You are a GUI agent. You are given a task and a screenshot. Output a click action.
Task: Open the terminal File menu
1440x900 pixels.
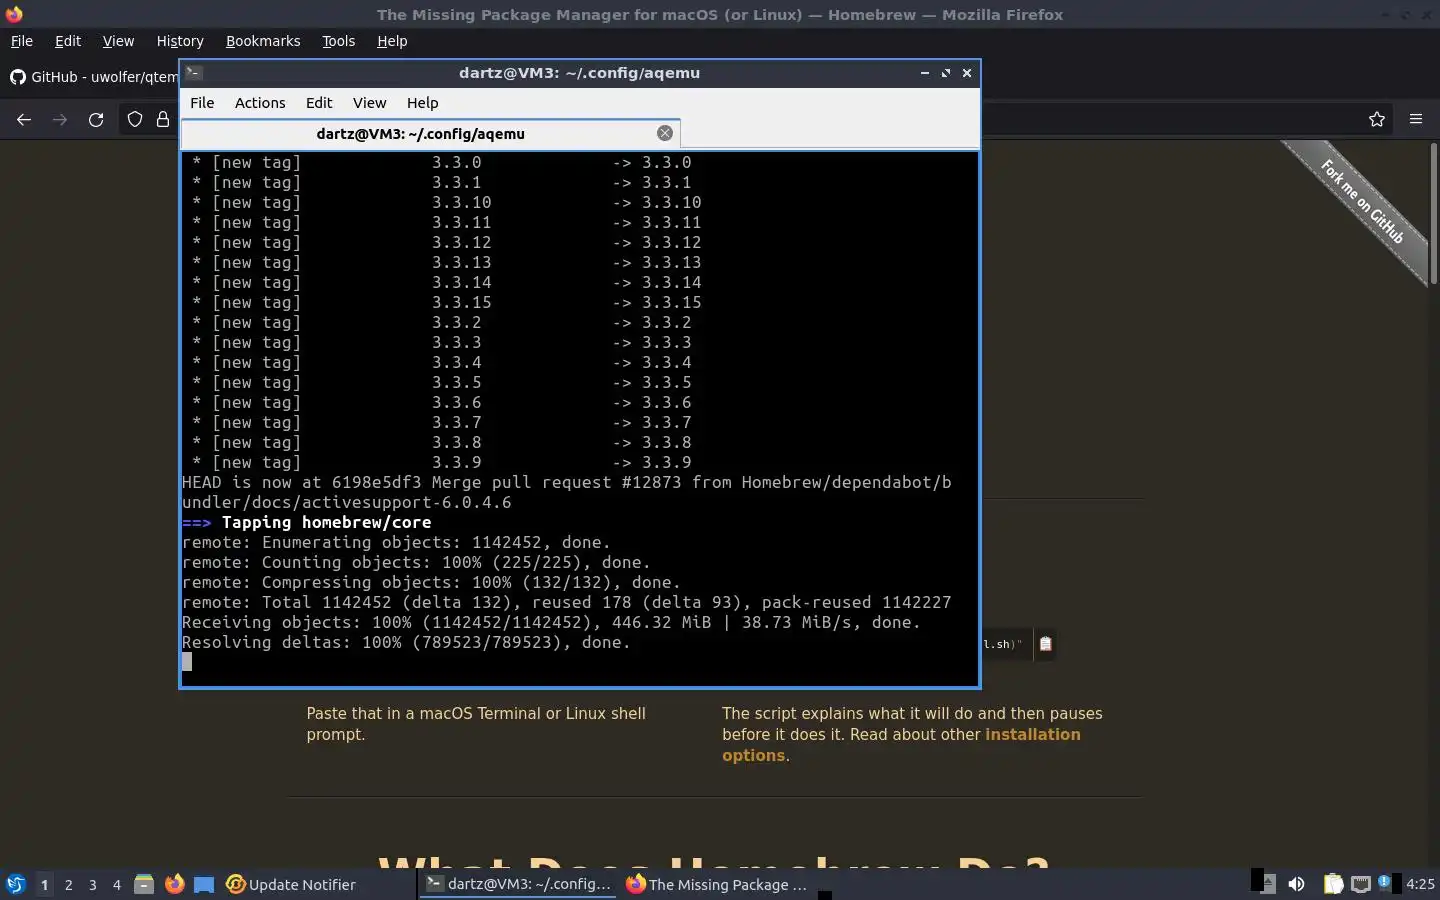(202, 103)
